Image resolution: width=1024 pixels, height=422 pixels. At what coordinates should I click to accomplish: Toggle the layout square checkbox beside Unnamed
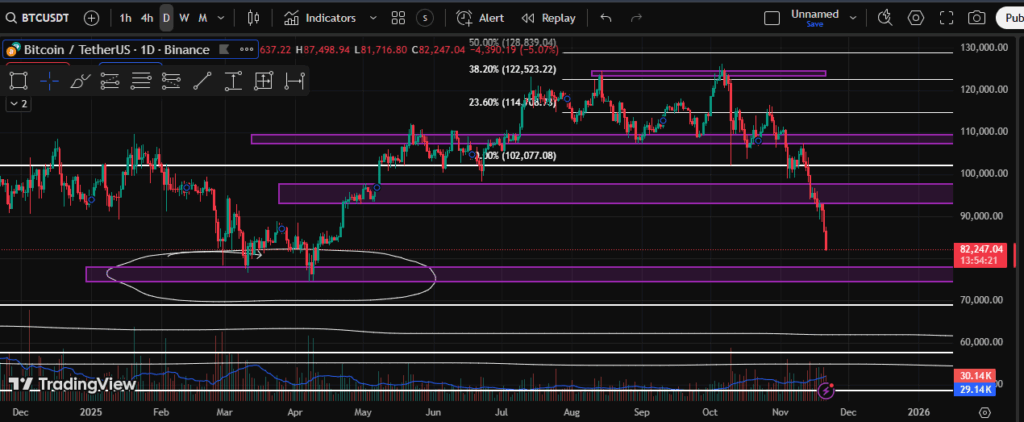(771, 18)
